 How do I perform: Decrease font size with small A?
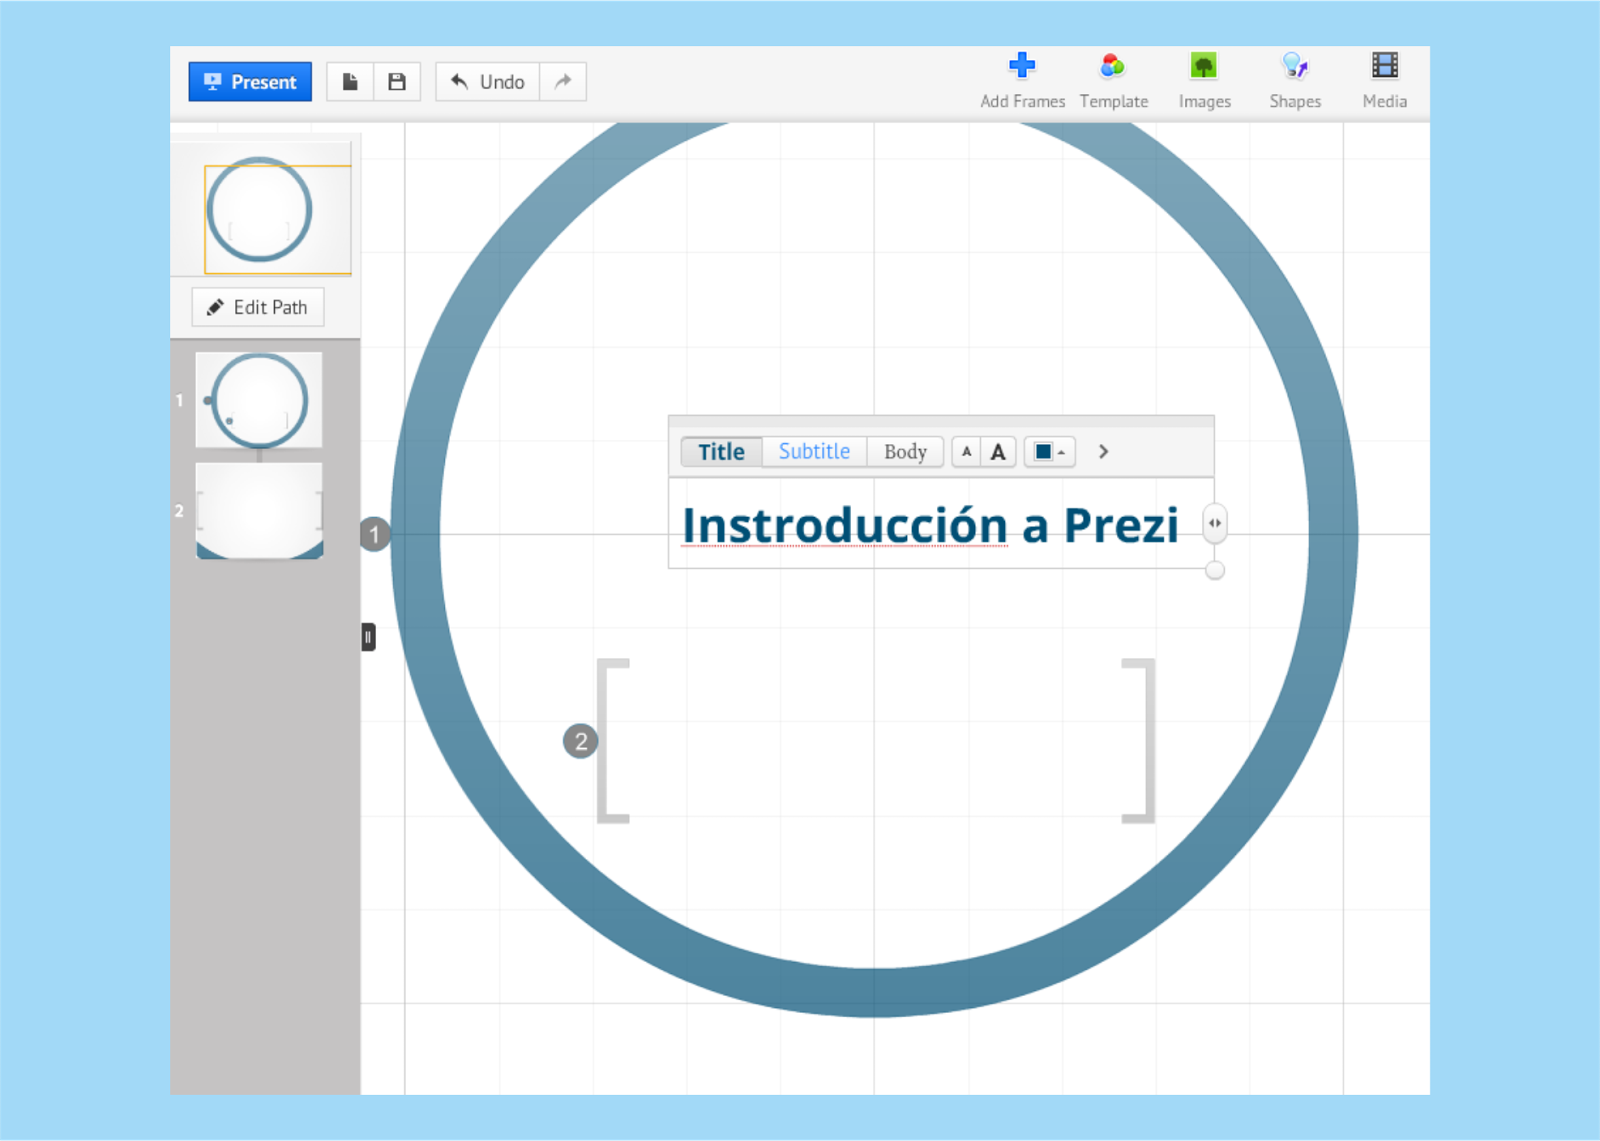click(966, 452)
